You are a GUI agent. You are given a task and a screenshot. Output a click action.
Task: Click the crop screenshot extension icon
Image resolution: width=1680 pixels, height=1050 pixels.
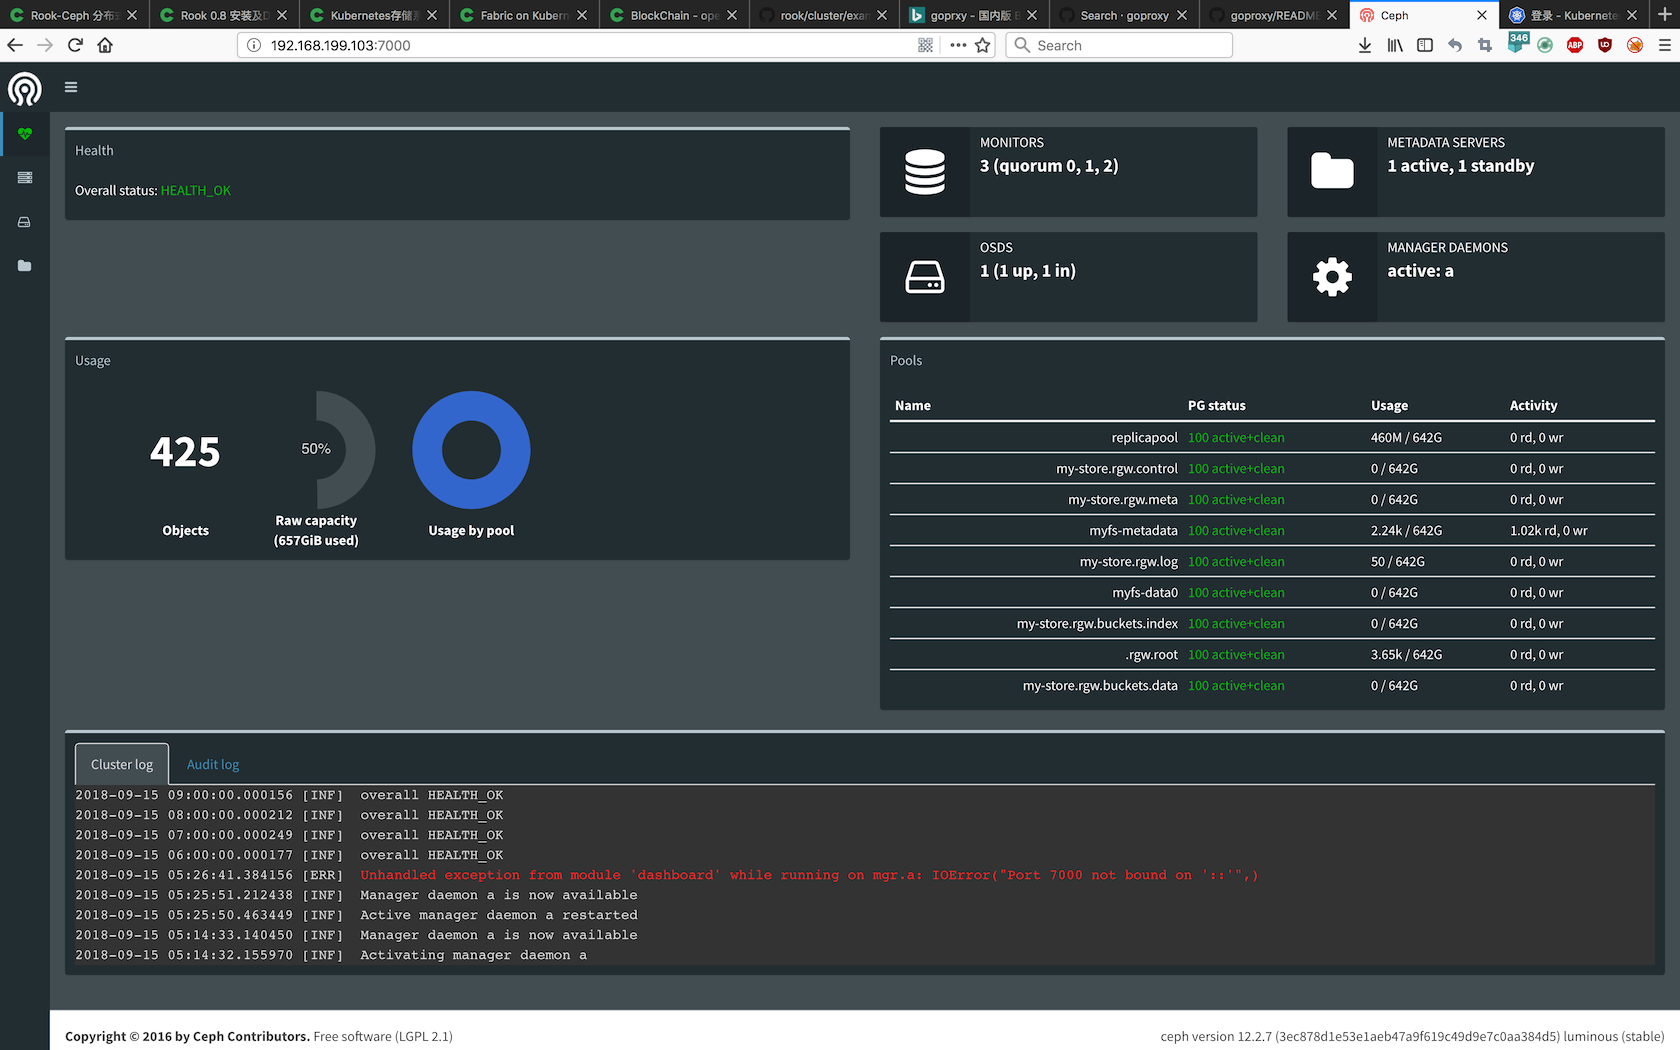[x=1485, y=45]
